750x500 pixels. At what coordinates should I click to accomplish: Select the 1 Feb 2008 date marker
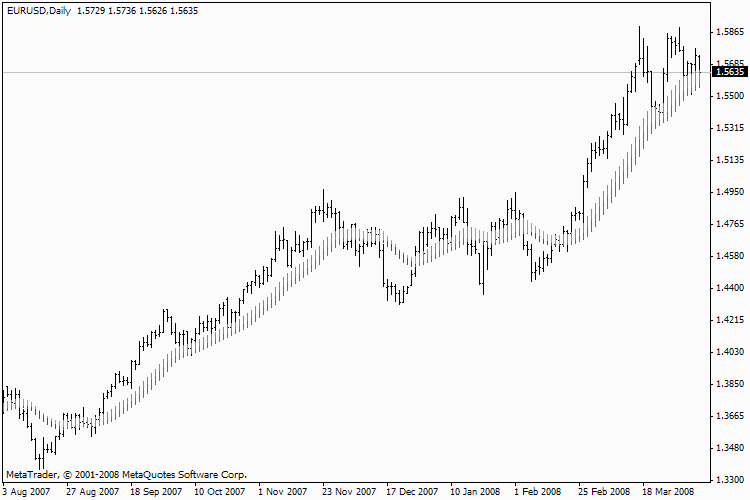pyautogui.click(x=538, y=492)
